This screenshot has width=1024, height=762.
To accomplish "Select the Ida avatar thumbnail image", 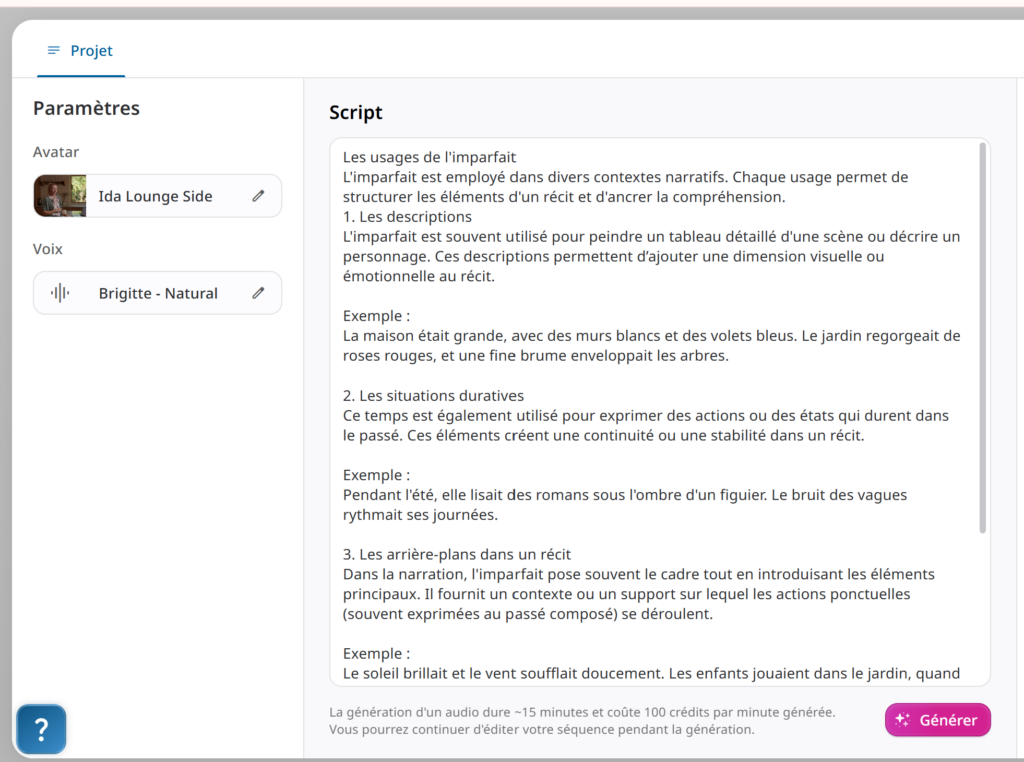I will point(60,197).
